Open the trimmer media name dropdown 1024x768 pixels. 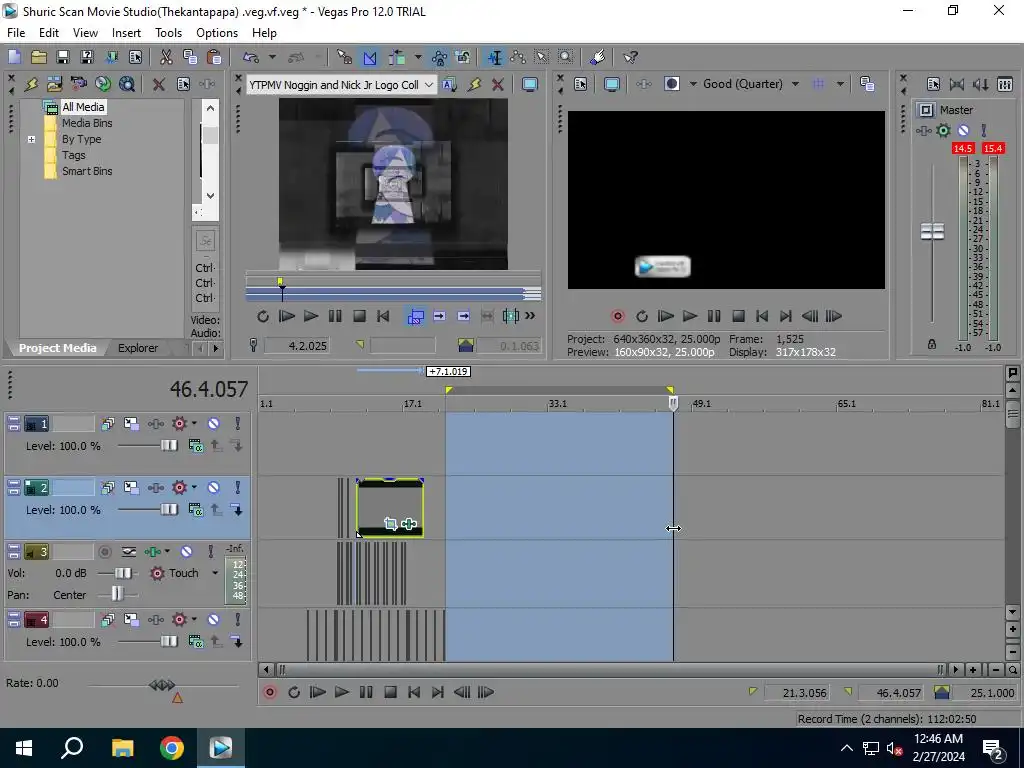pos(428,84)
